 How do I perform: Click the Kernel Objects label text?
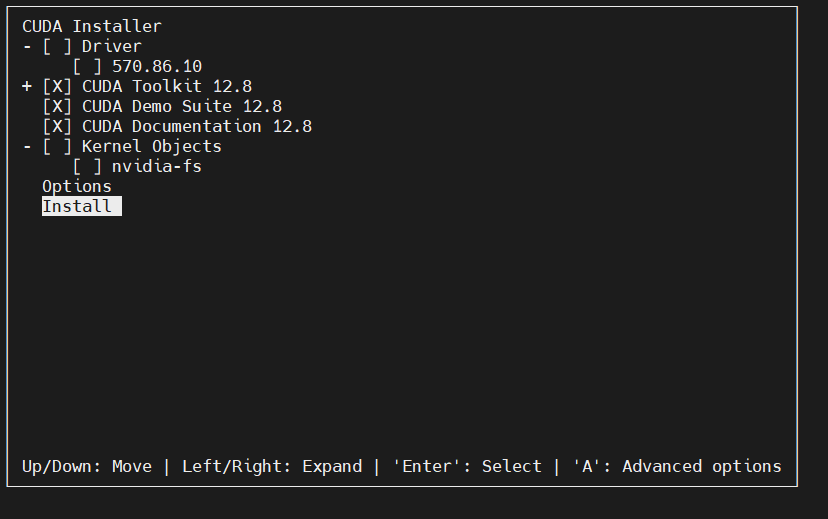(152, 147)
